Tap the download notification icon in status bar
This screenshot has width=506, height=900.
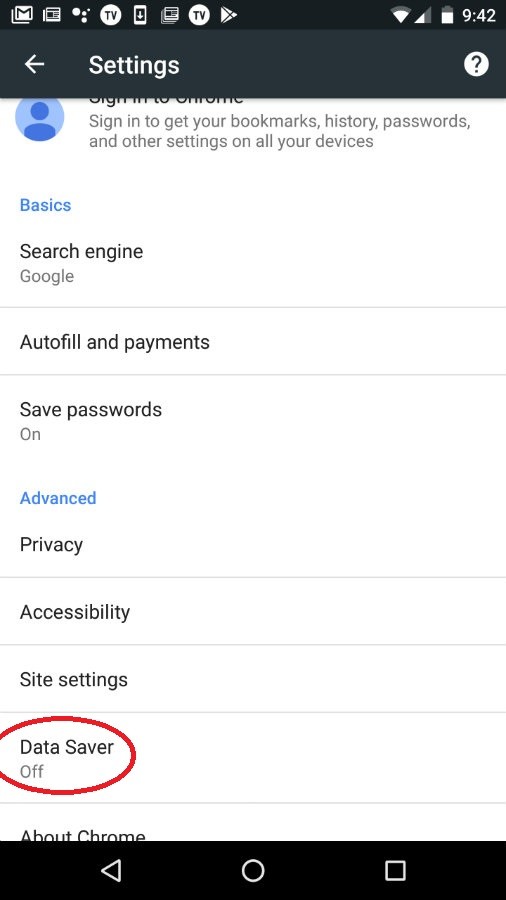click(x=140, y=14)
